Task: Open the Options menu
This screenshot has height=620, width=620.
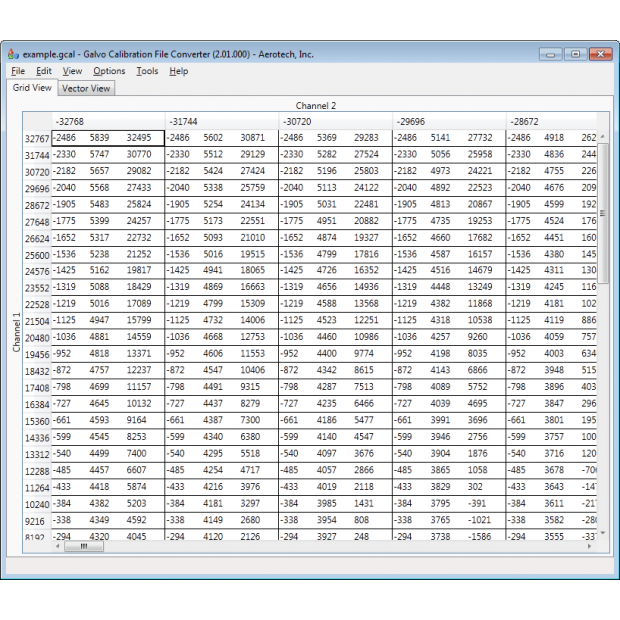Action: [x=109, y=71]
